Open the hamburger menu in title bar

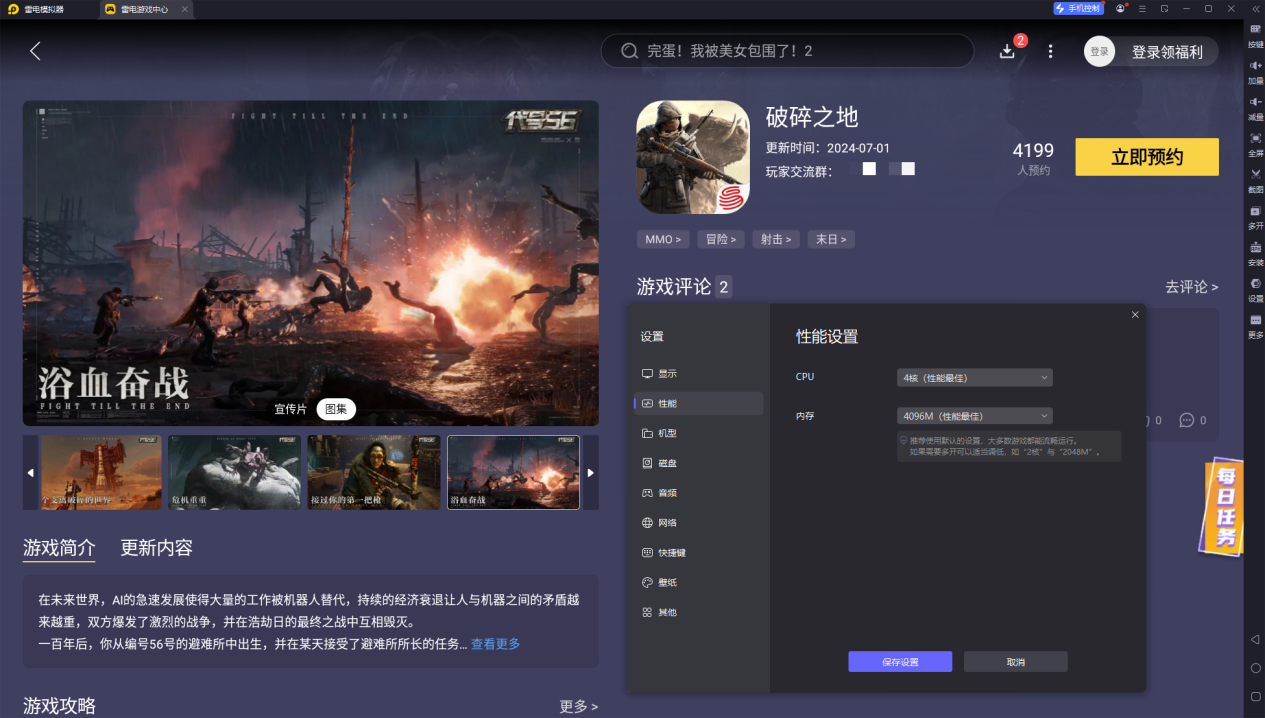[1142, 8]
